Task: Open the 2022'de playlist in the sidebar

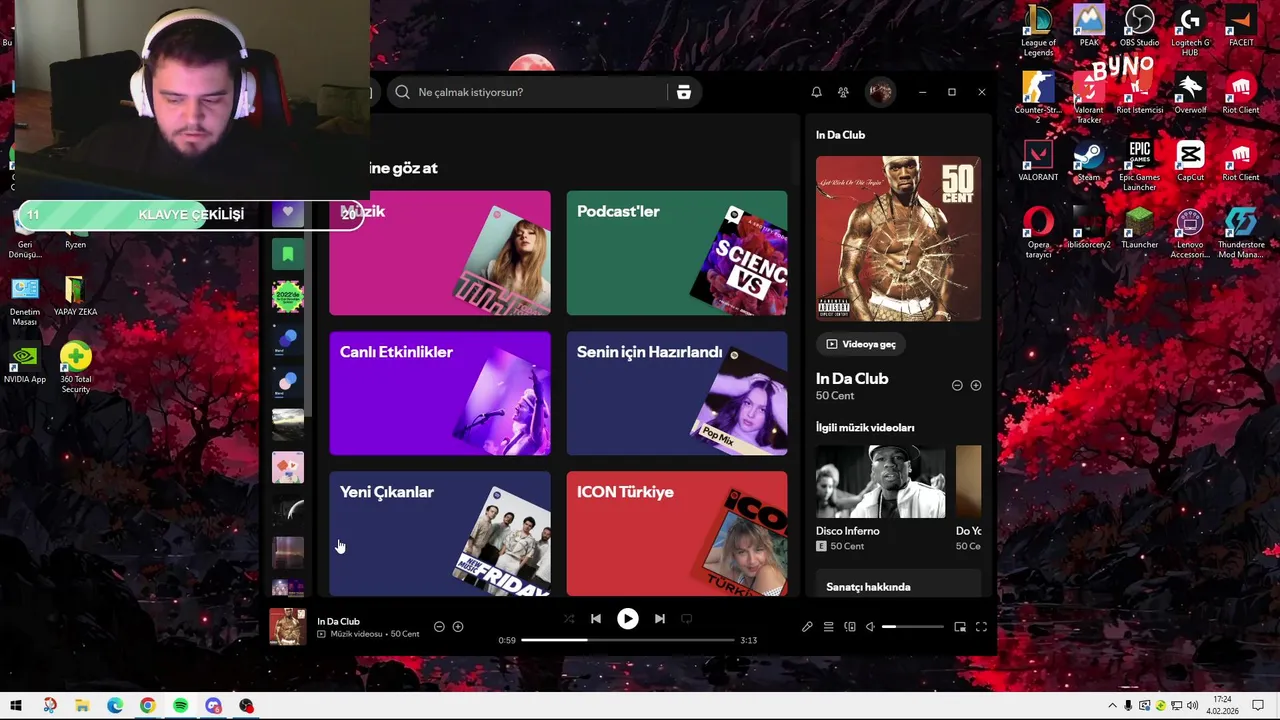Action: [288, 297]
